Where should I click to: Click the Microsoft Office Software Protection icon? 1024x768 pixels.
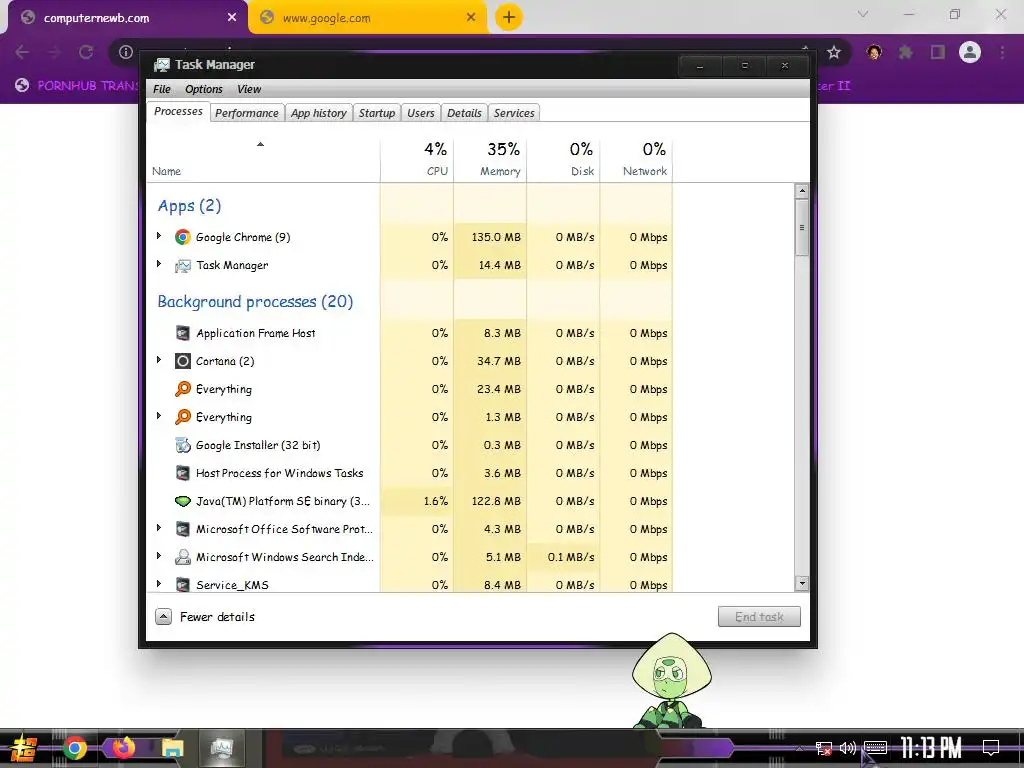[183, 529]
